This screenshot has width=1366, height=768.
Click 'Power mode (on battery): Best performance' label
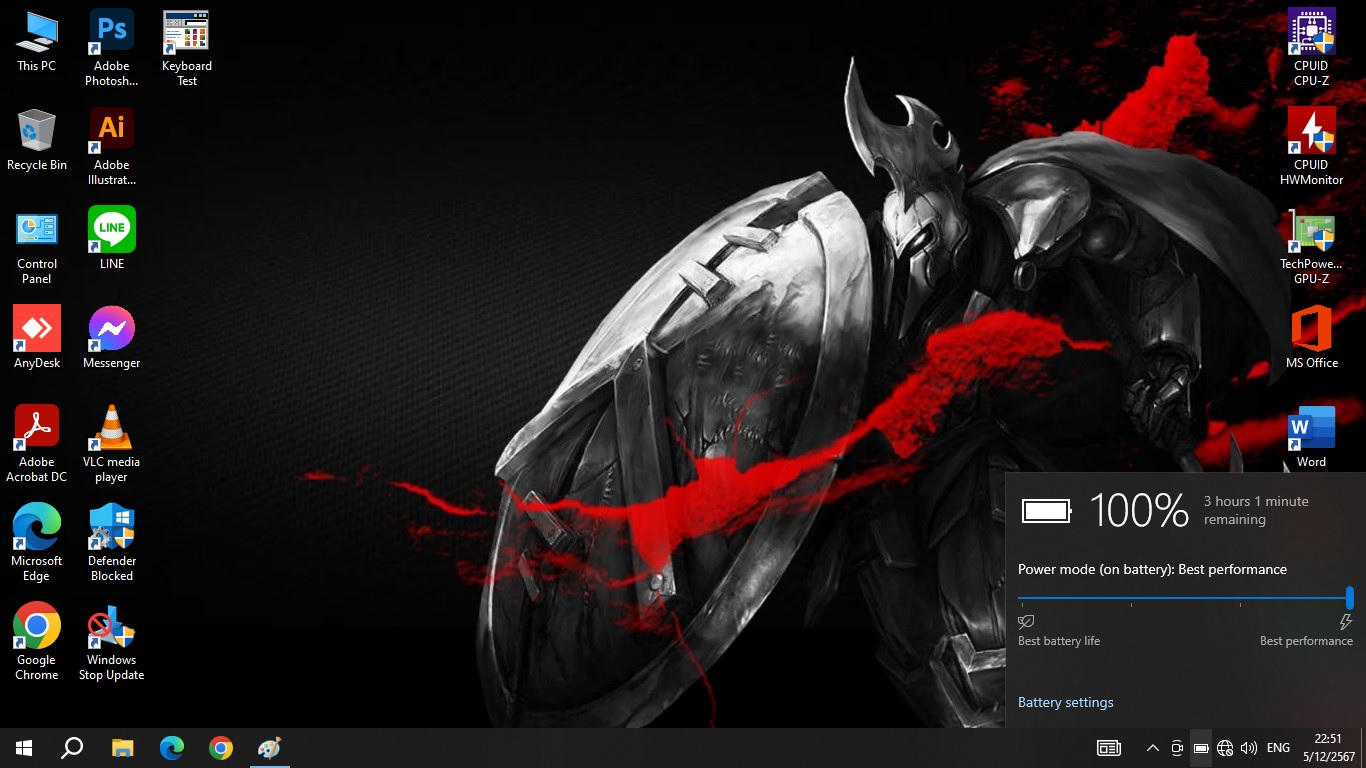[x=1152, y=569]
